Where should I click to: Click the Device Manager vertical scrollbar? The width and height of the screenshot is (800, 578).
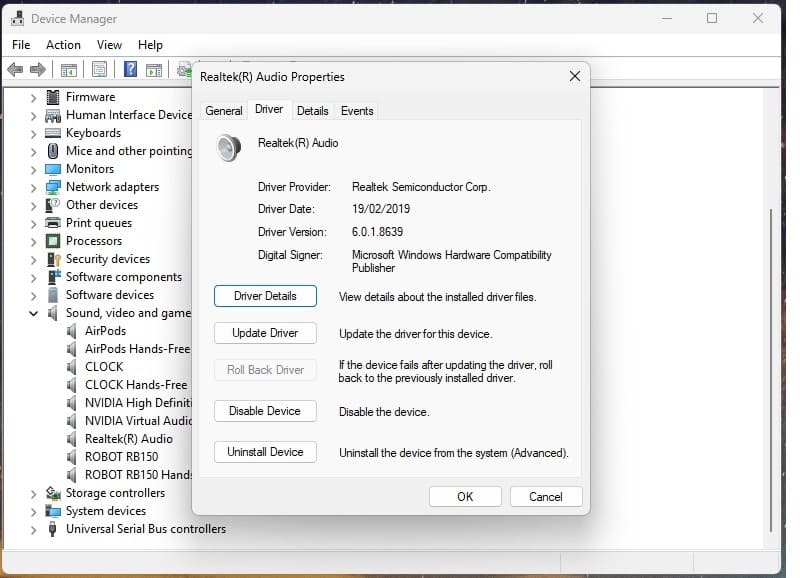click(x=771, y=370)
